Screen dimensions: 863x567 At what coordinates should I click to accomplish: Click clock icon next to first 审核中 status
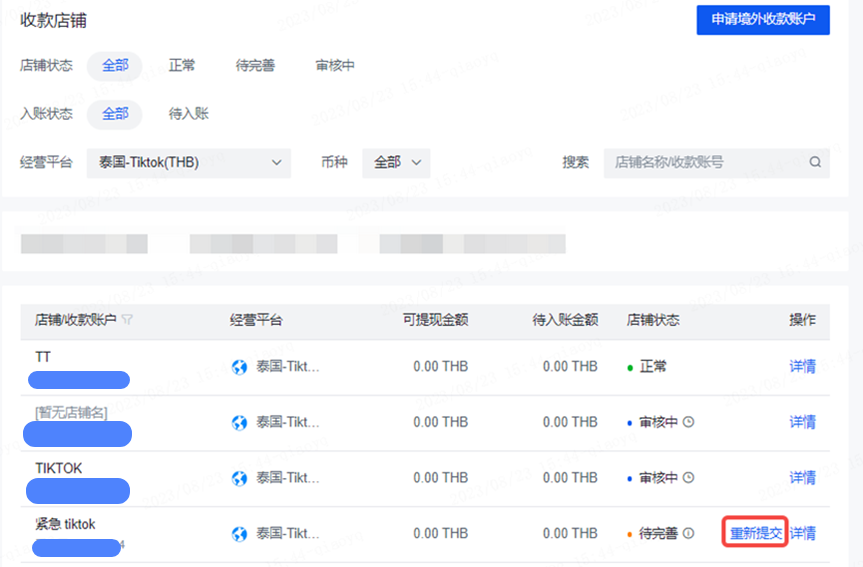tap(688, 422)
